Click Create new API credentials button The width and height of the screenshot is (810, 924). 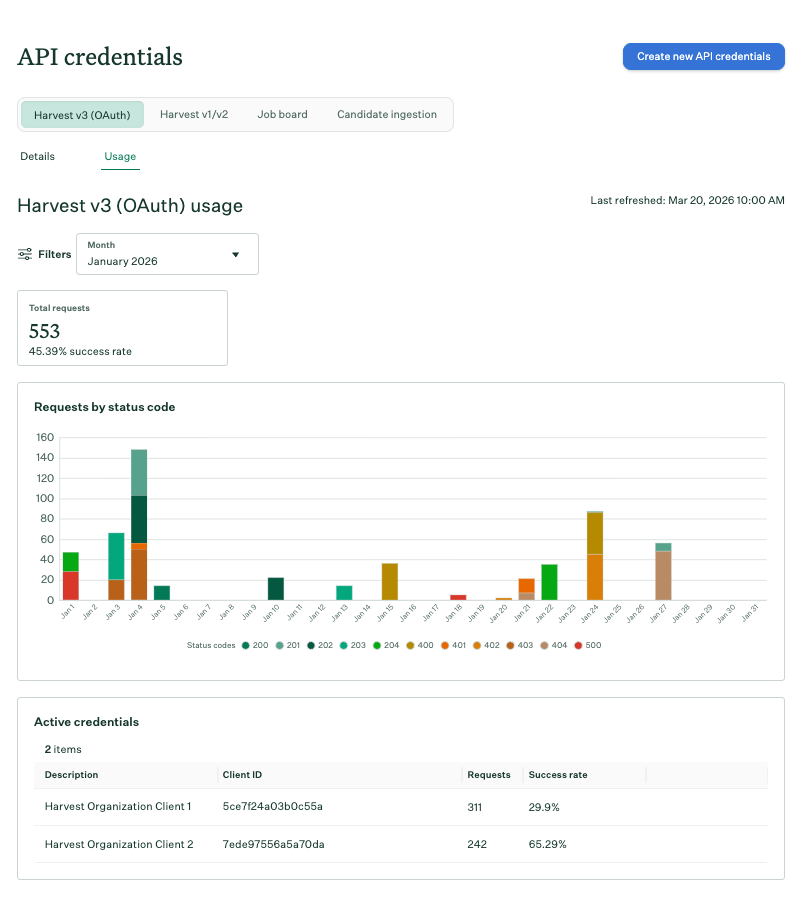pos(703,57)
